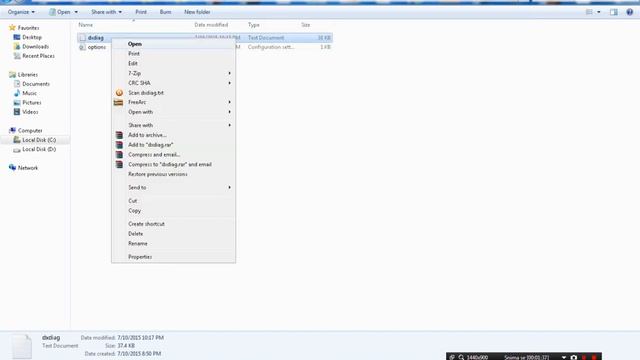Select Local Disk (D:) drive
This screenshot has height=360, width=640.
pyautogui.click(x=39, y=149)
